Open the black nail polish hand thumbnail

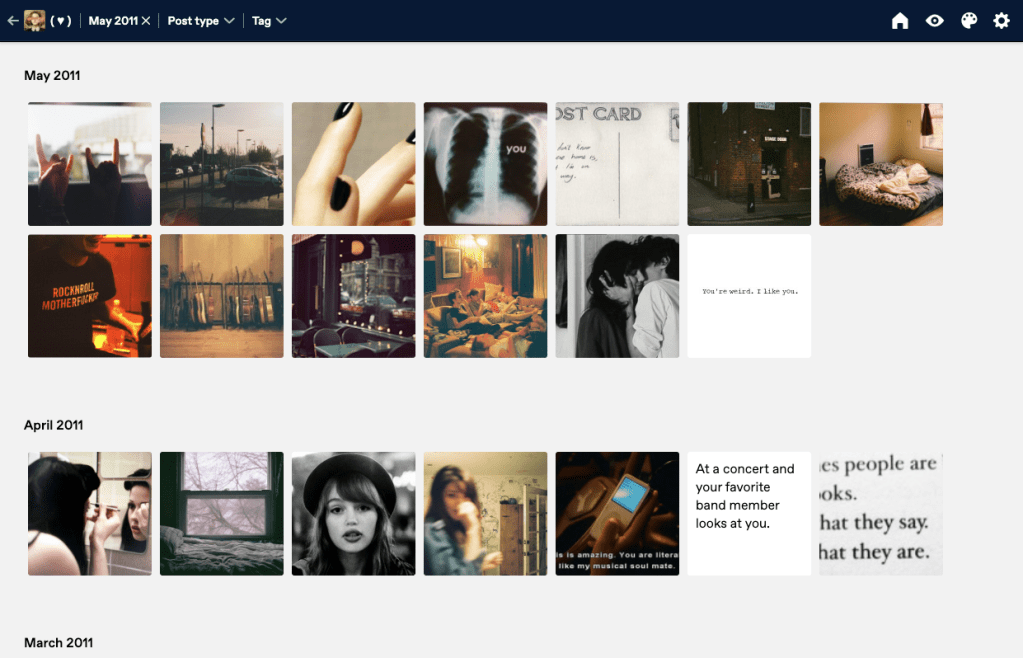click(x=353, y=164)
